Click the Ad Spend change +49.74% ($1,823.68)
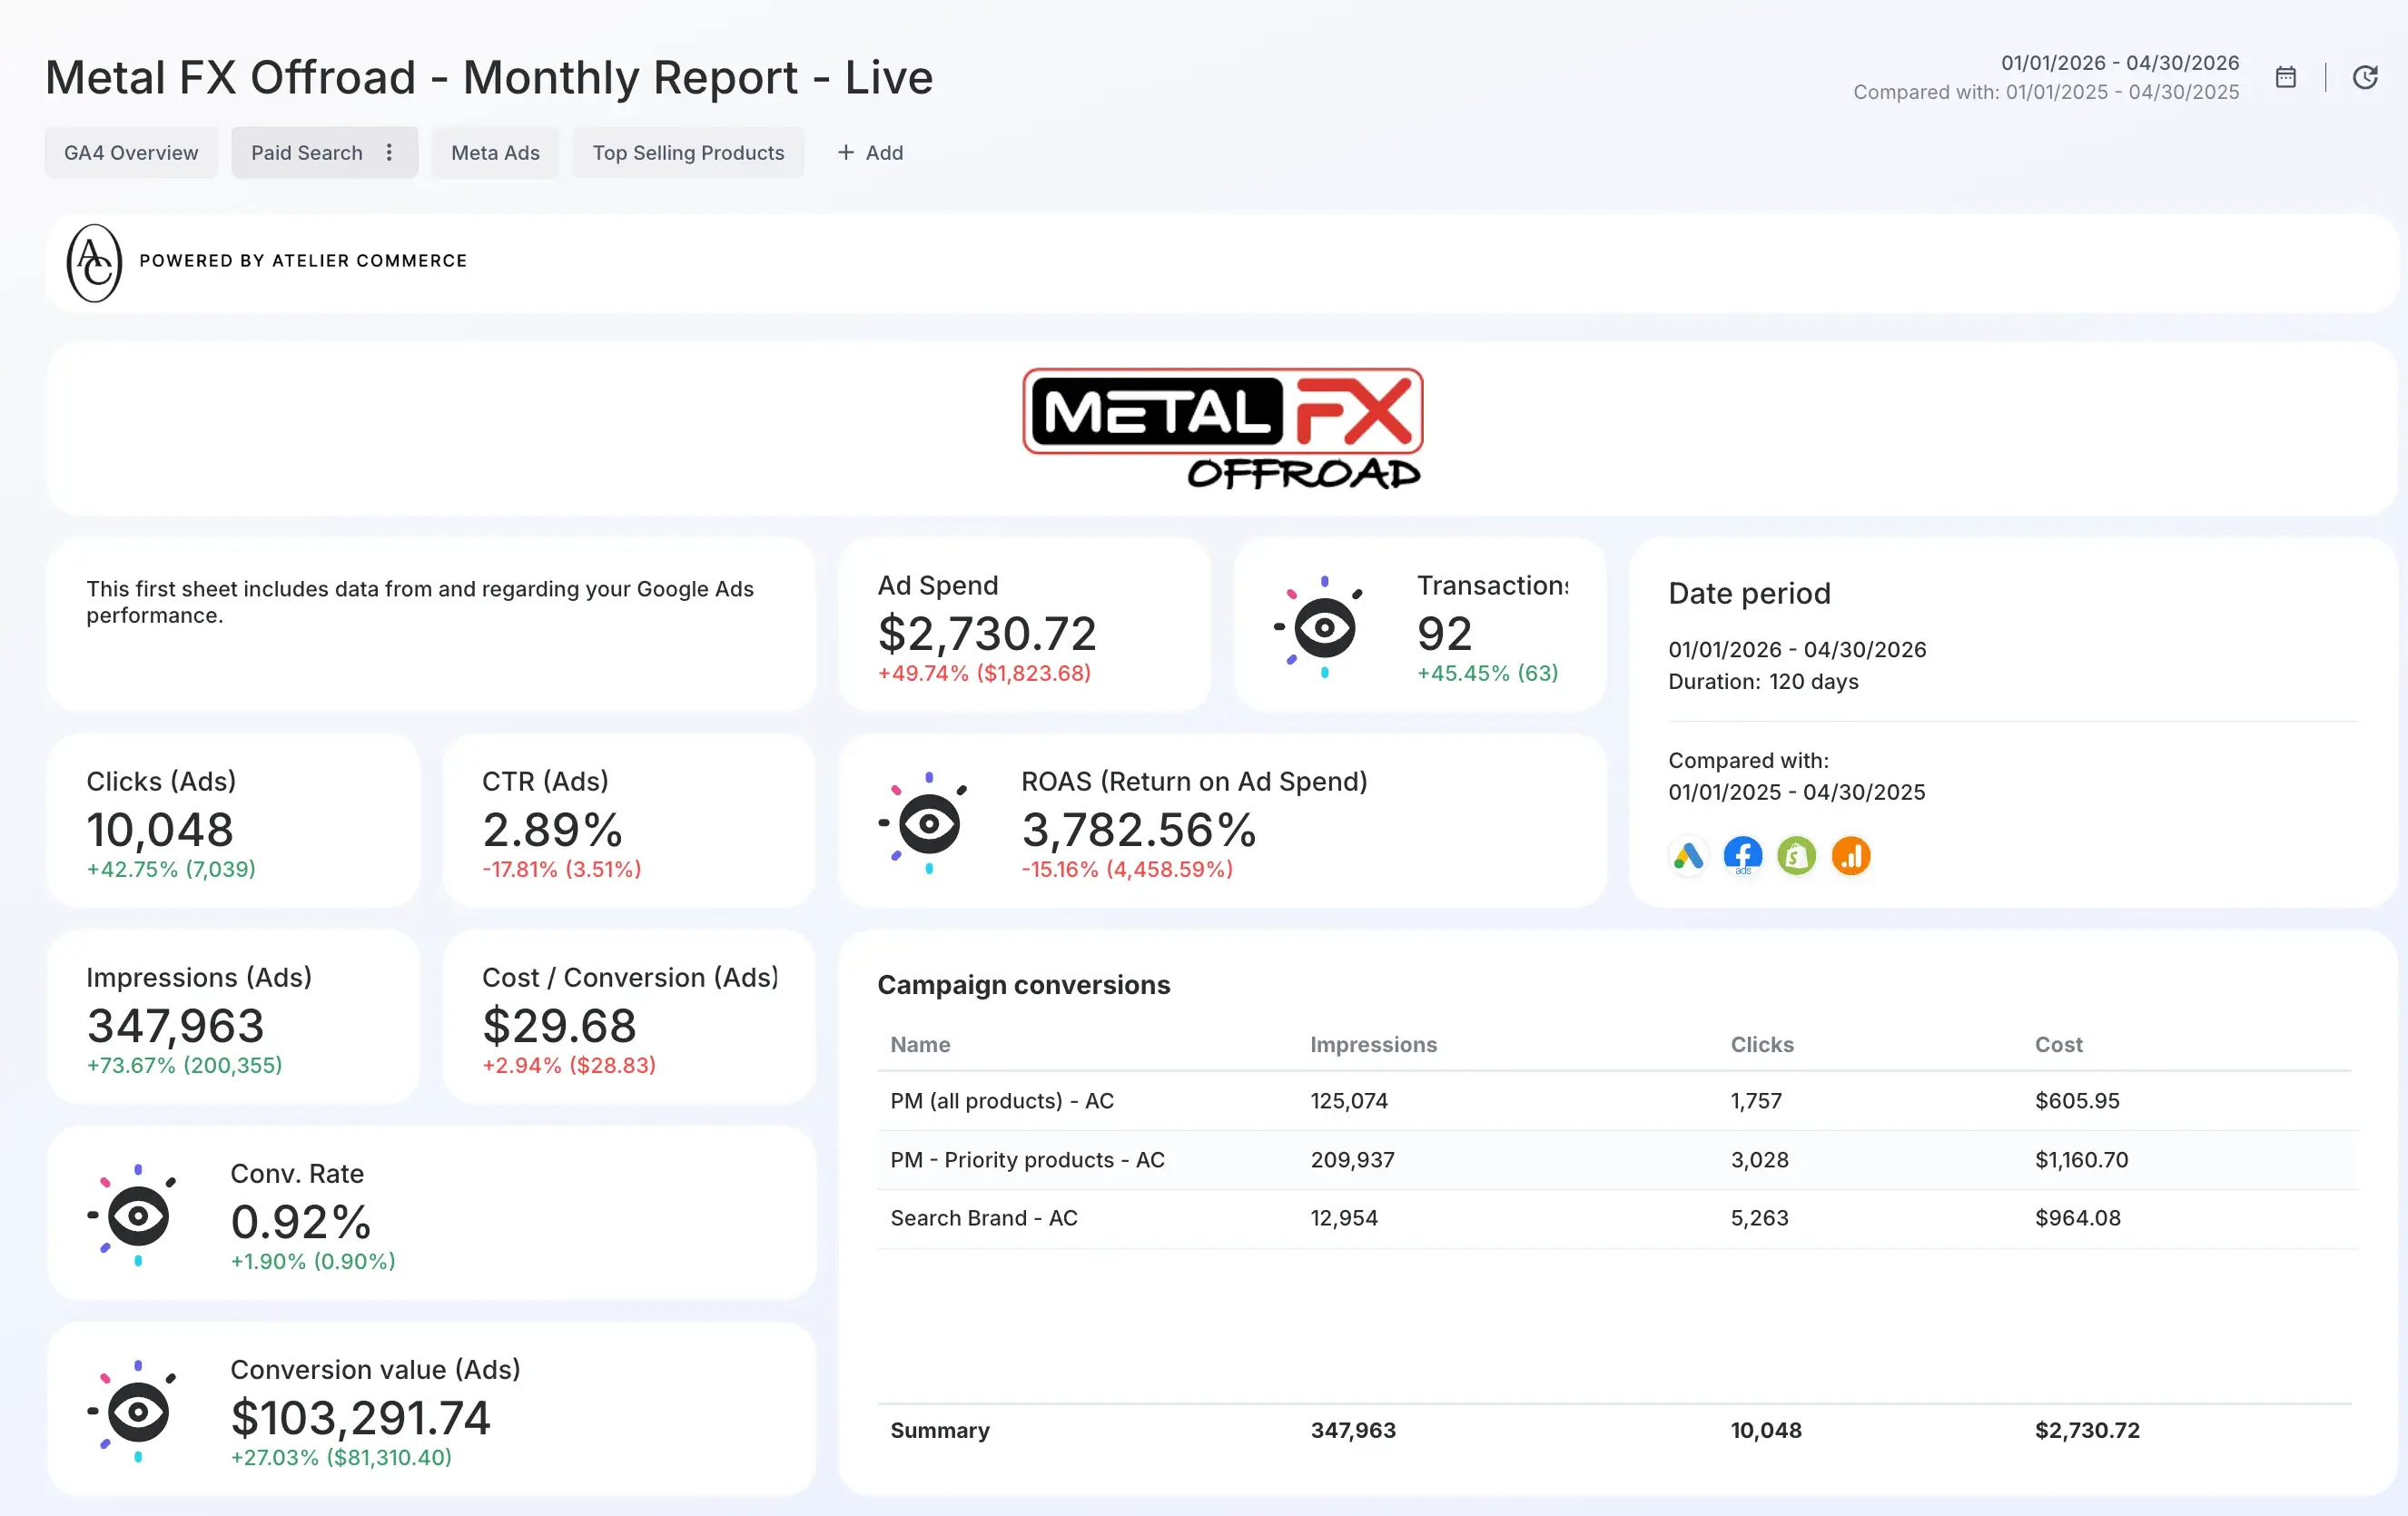Image resolution: width=2408 pixels, height=1516 pixels. coord(984,673)
